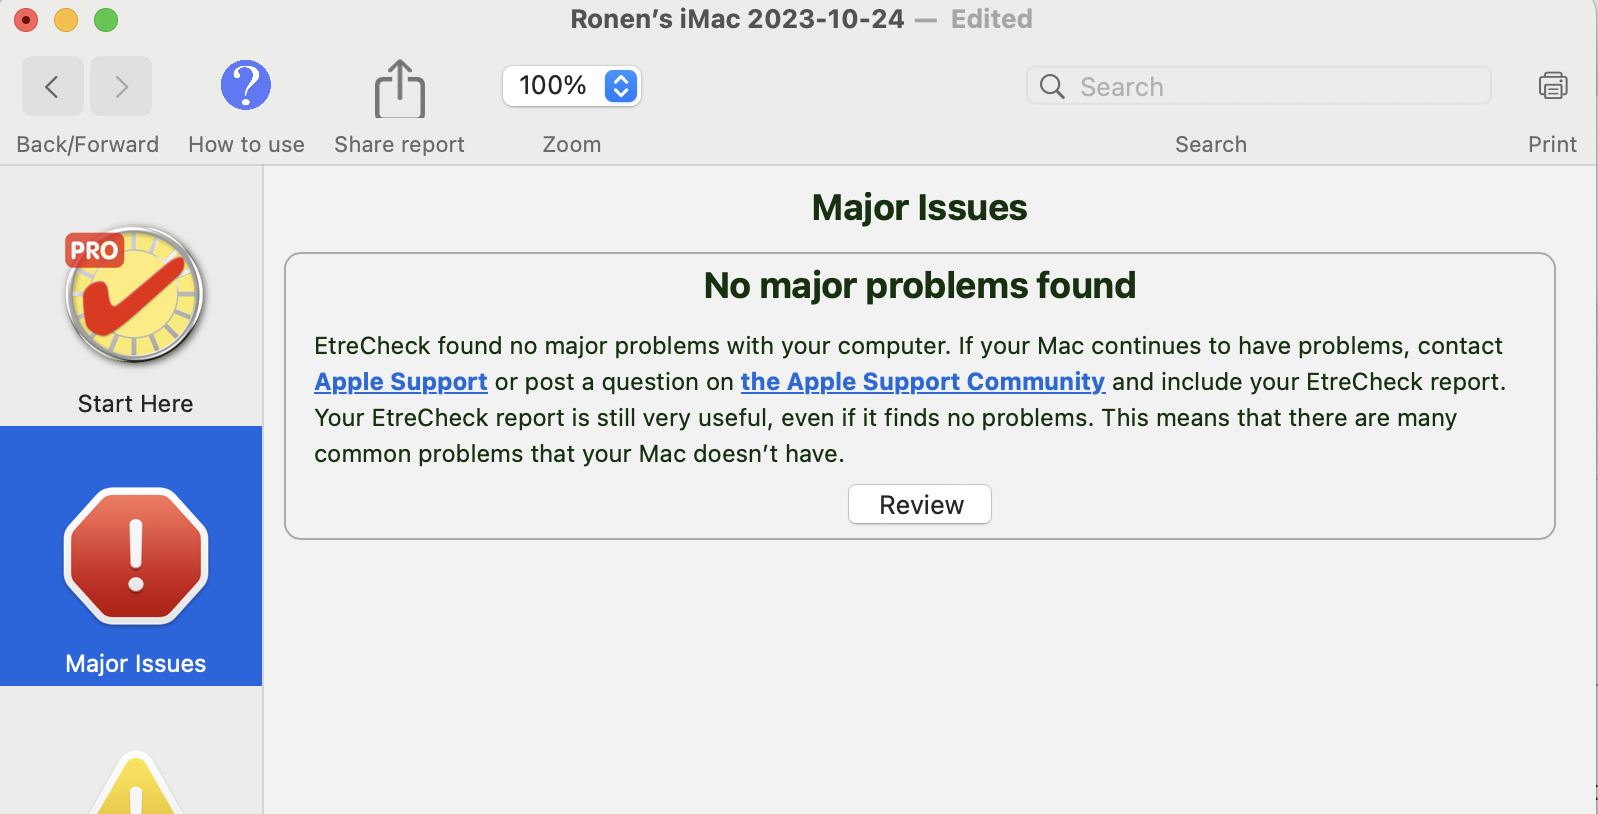This screenshot has height=814, width=1598.
Task: Click the Share report icon
Action: pyautogui.click(x=399, y=89)
